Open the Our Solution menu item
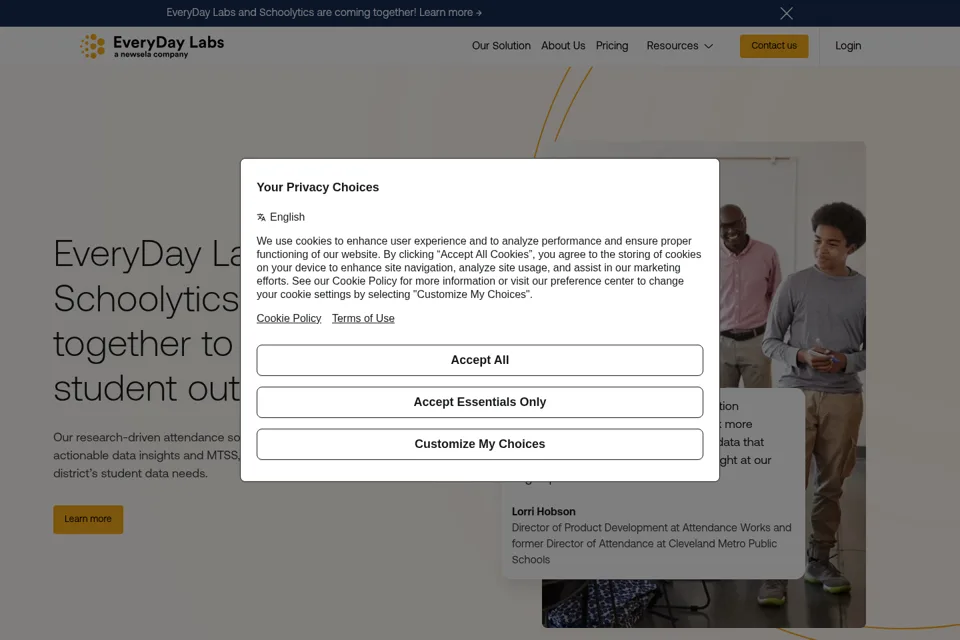960x640 pixels. (x=501, y=46)
